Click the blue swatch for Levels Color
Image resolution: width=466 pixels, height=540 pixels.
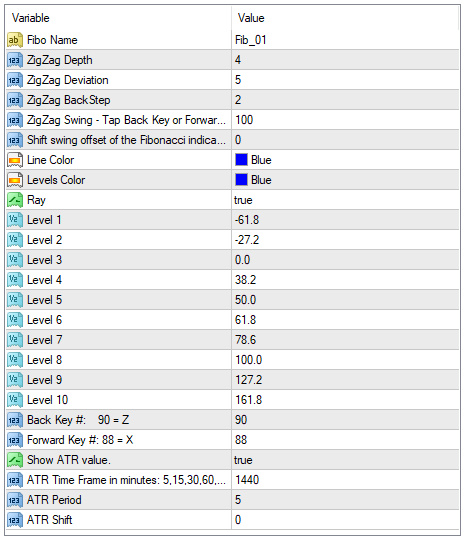(x=241, y=180)
